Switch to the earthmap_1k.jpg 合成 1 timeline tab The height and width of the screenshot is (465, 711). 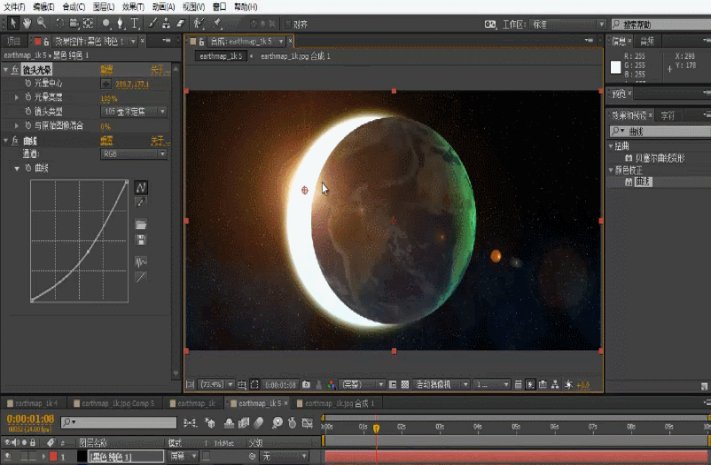pyautogui.click(x=336, y=403)
